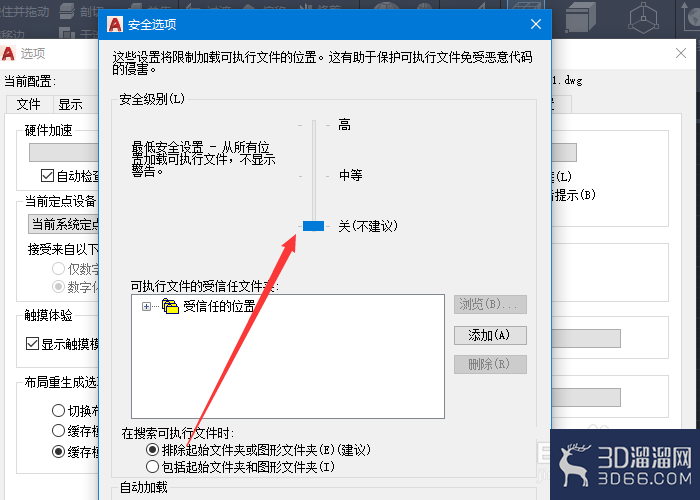Select the 受信任的位置 tree item text

[219, 306]
